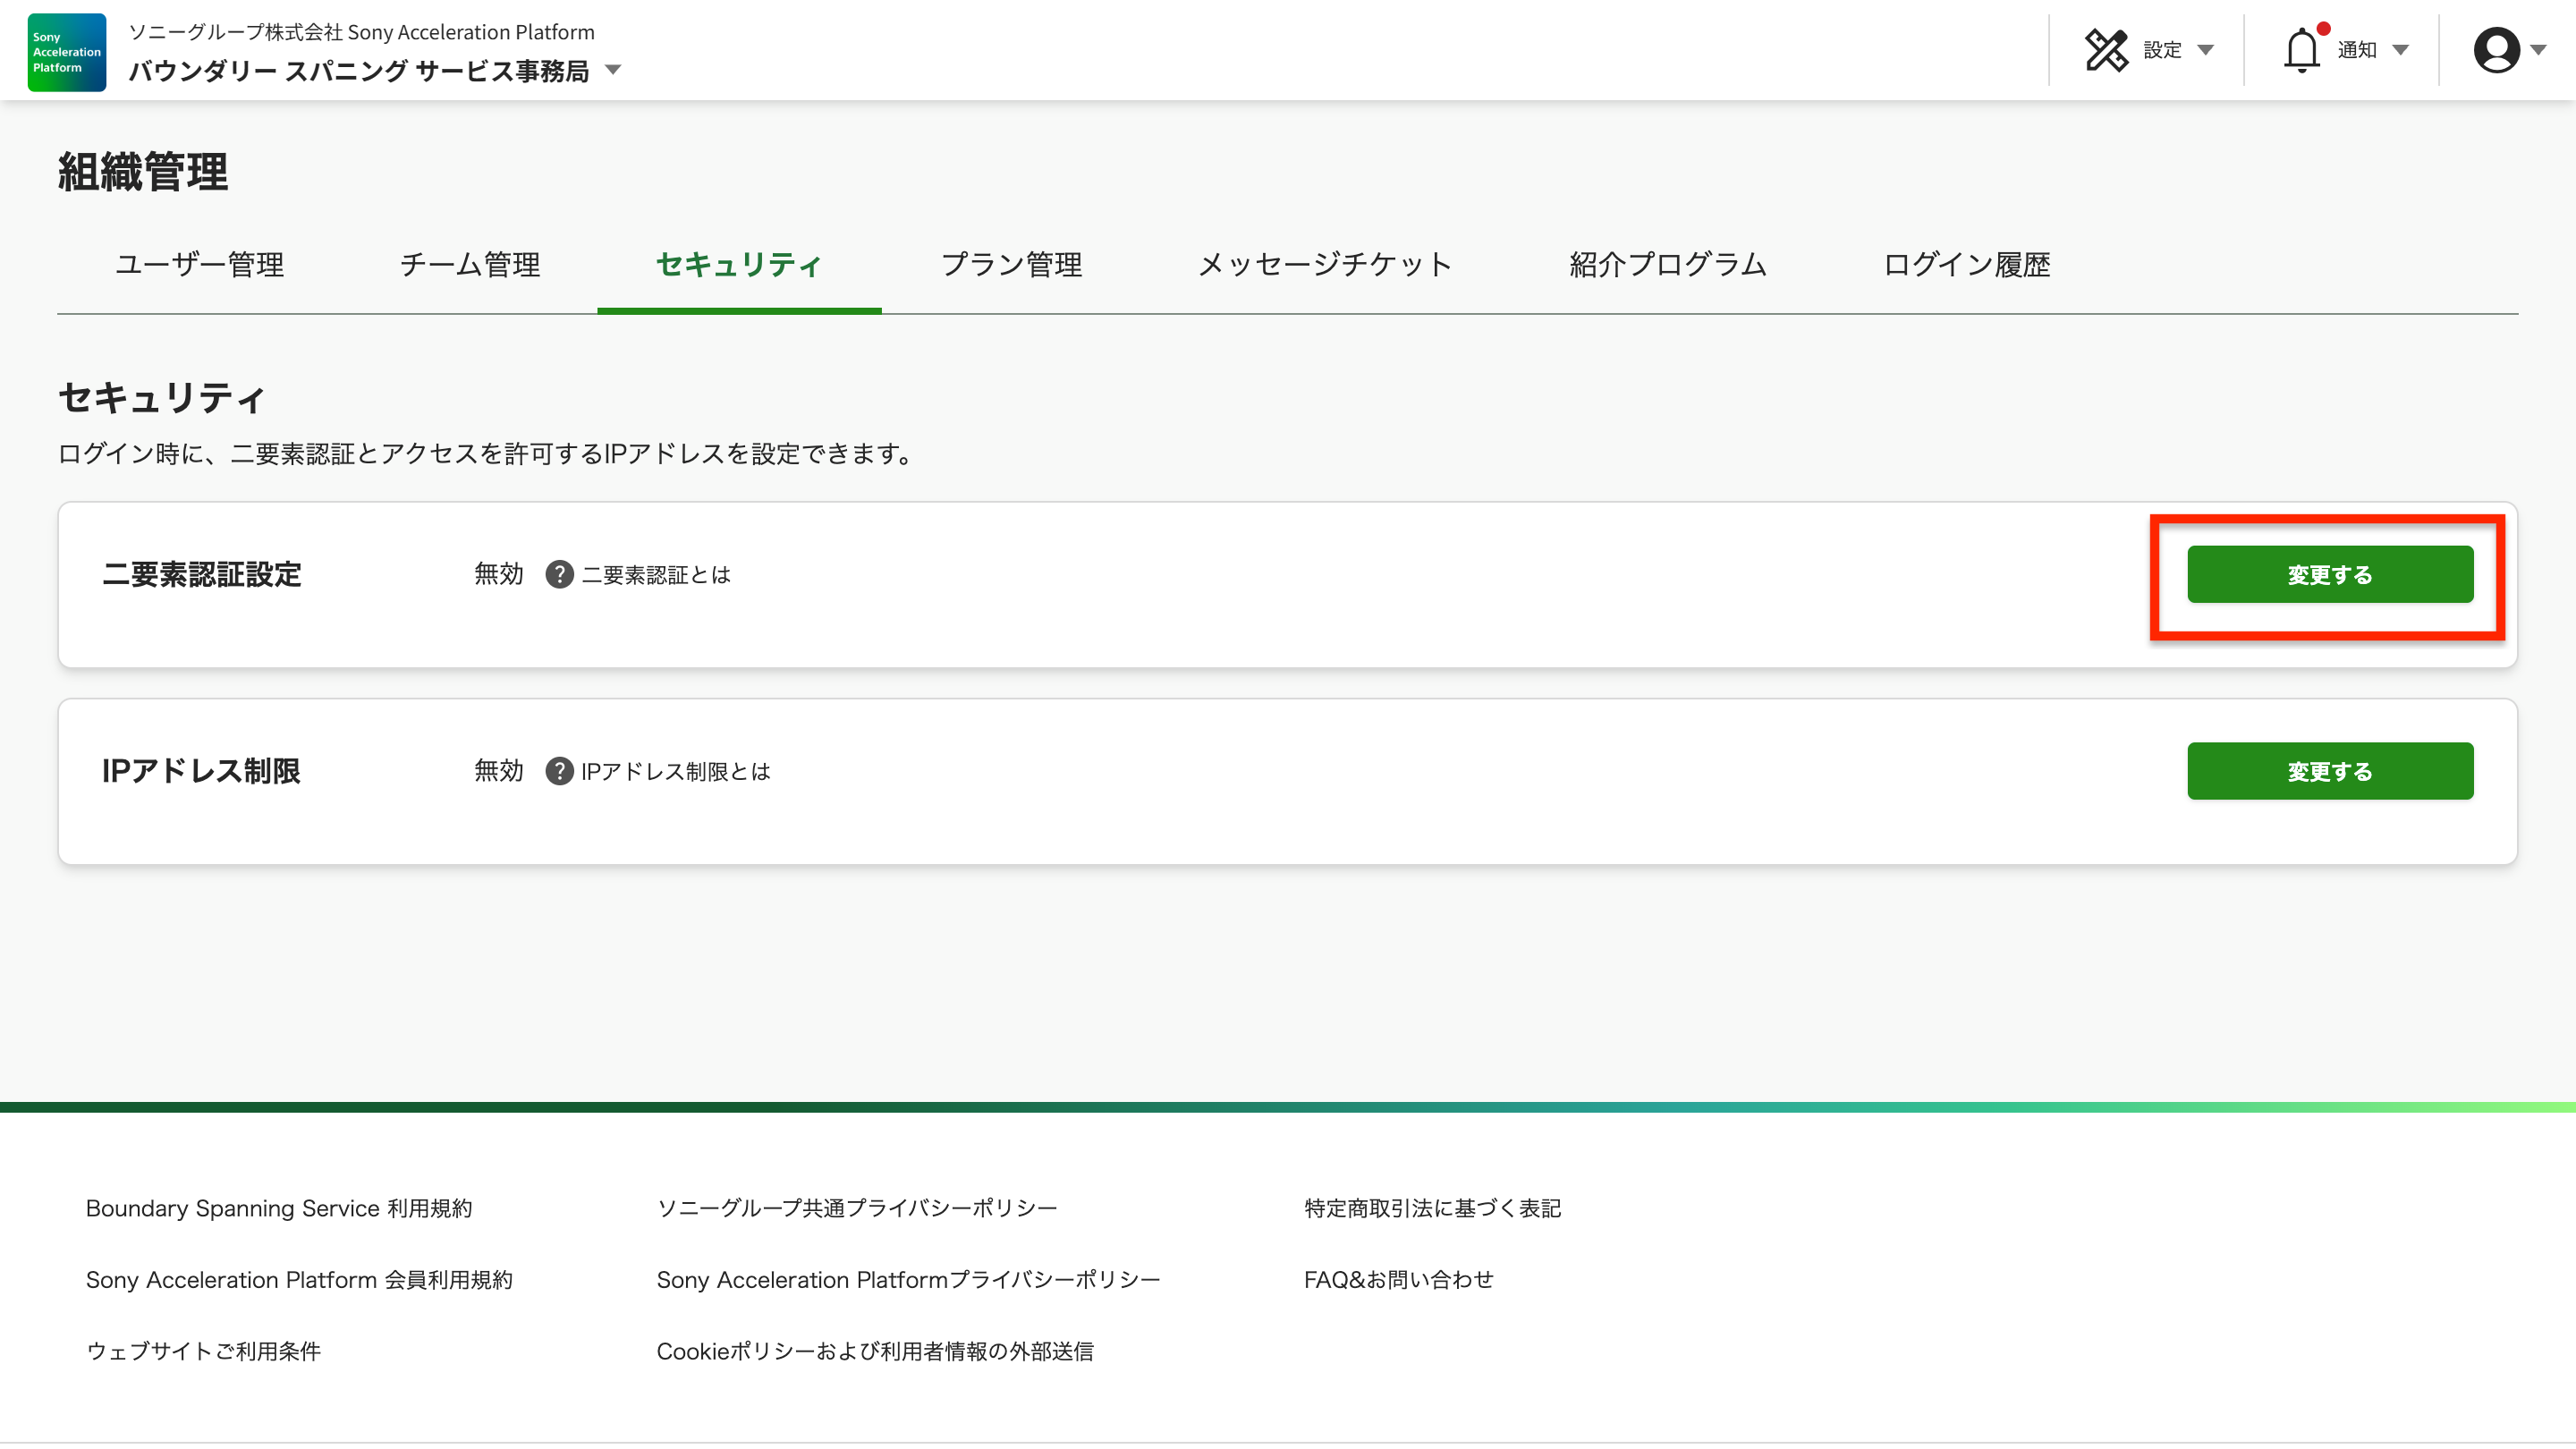Click the settings tools icon
Image resolution: width=2576 pixels, height=1449 pixels.
[x=2106, y=50]
